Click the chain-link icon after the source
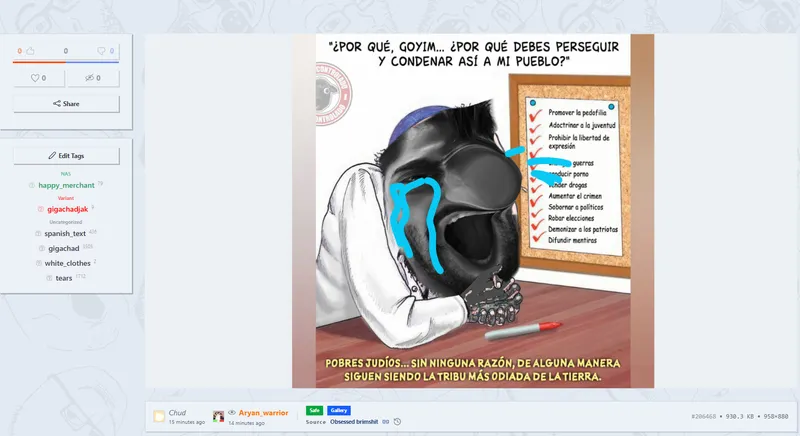The image size is (800, 436). 386,422
